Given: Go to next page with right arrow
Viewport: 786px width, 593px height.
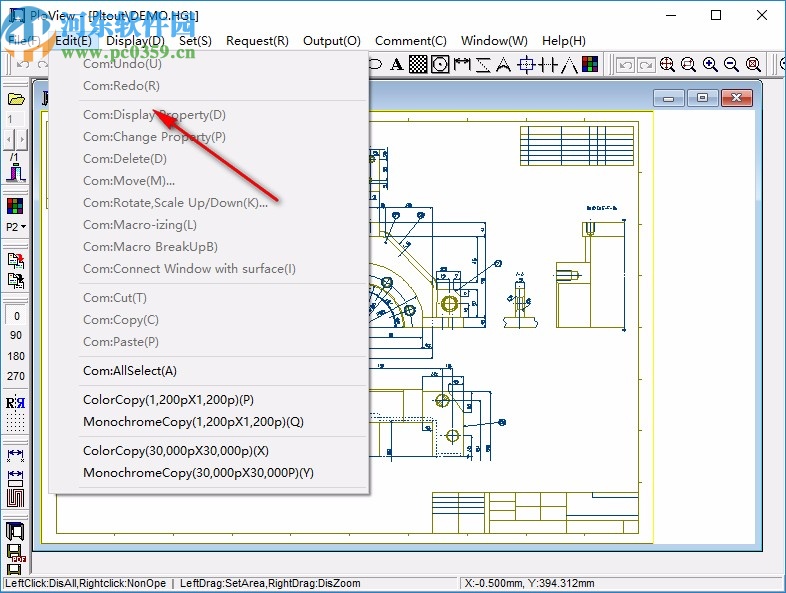Looking at the screenshot, I should (x=22, y=139).
